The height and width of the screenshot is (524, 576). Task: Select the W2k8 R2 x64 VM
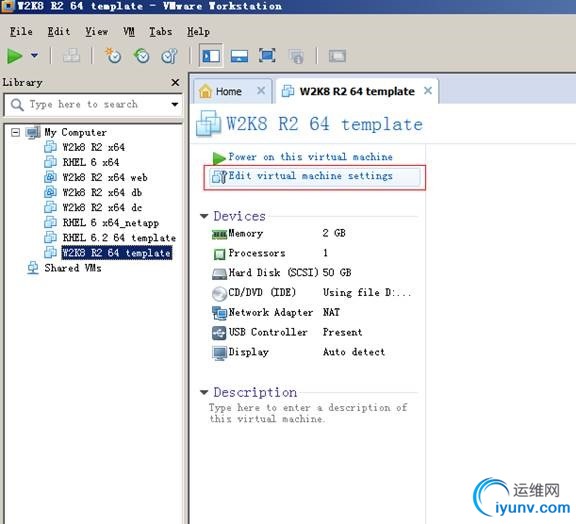tap(94, 147)
